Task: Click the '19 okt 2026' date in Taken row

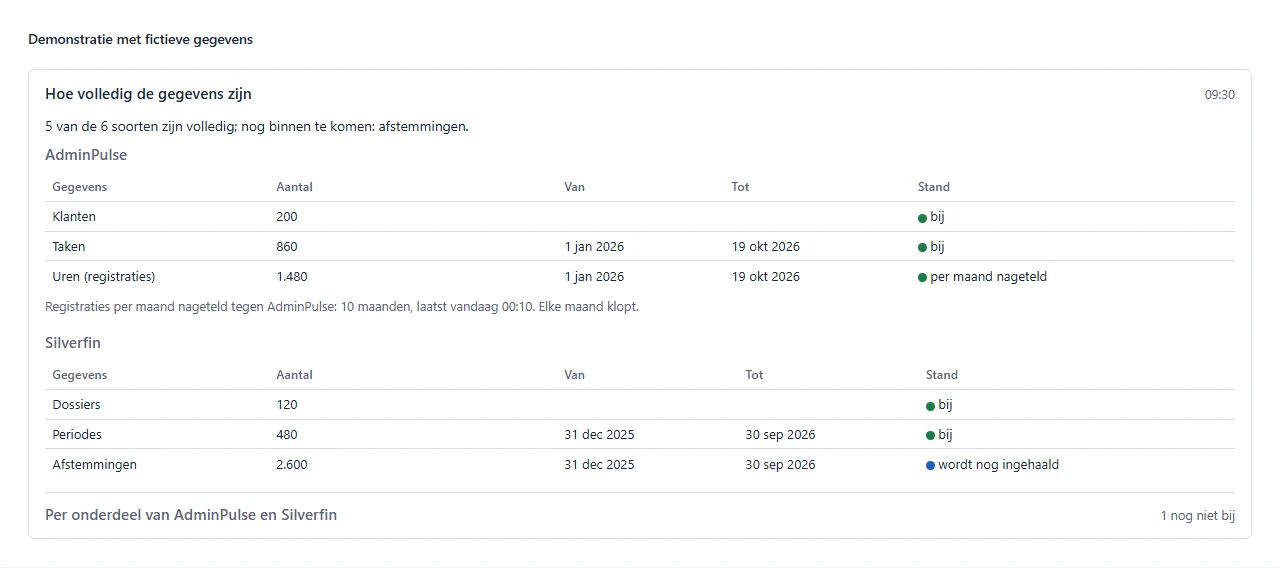Action: (766, 246)
